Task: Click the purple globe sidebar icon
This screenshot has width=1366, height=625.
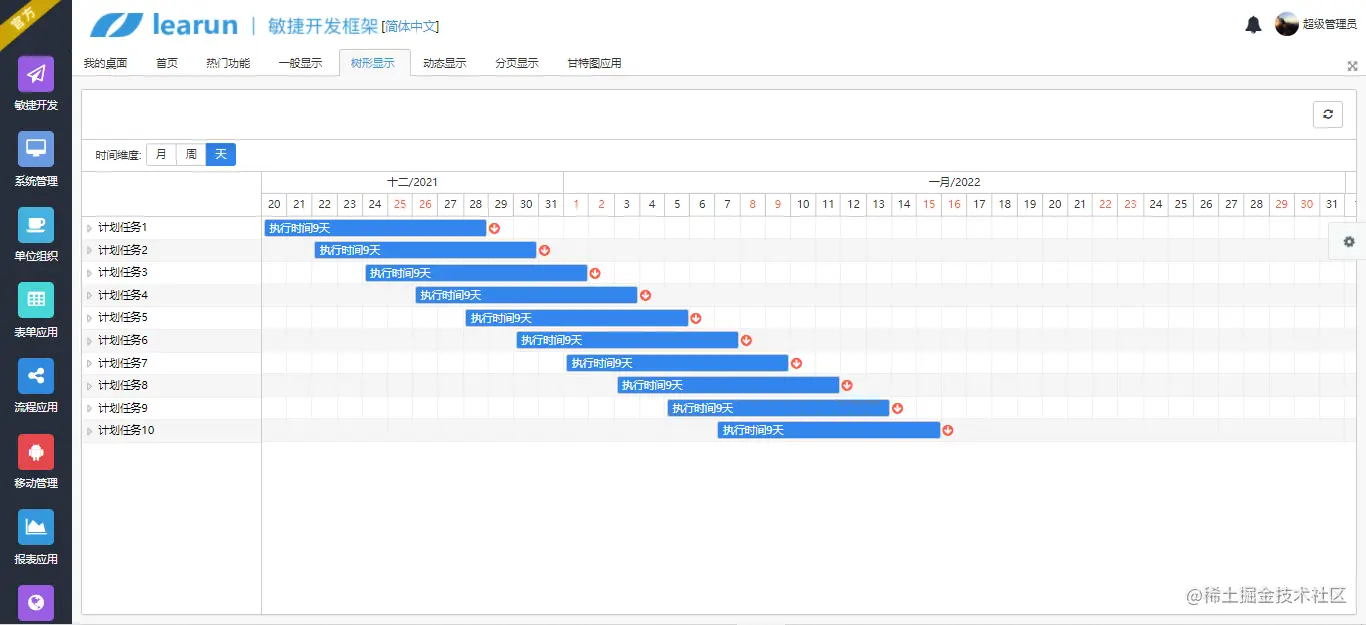Action: [x=36, y=602]
